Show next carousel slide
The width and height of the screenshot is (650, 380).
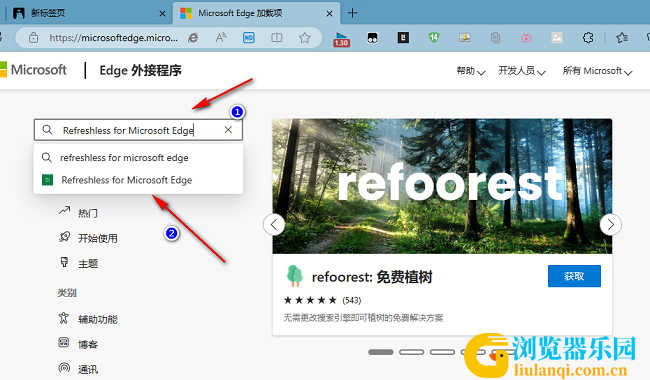611,225
